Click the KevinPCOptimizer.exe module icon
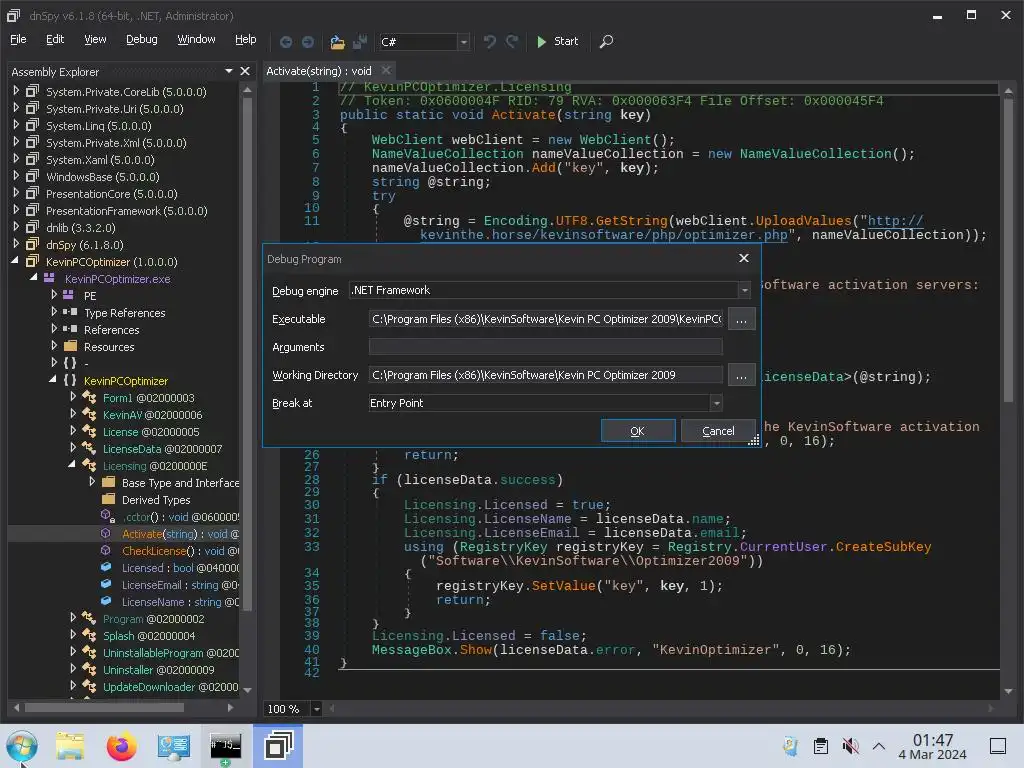 [x=49, y=278]
